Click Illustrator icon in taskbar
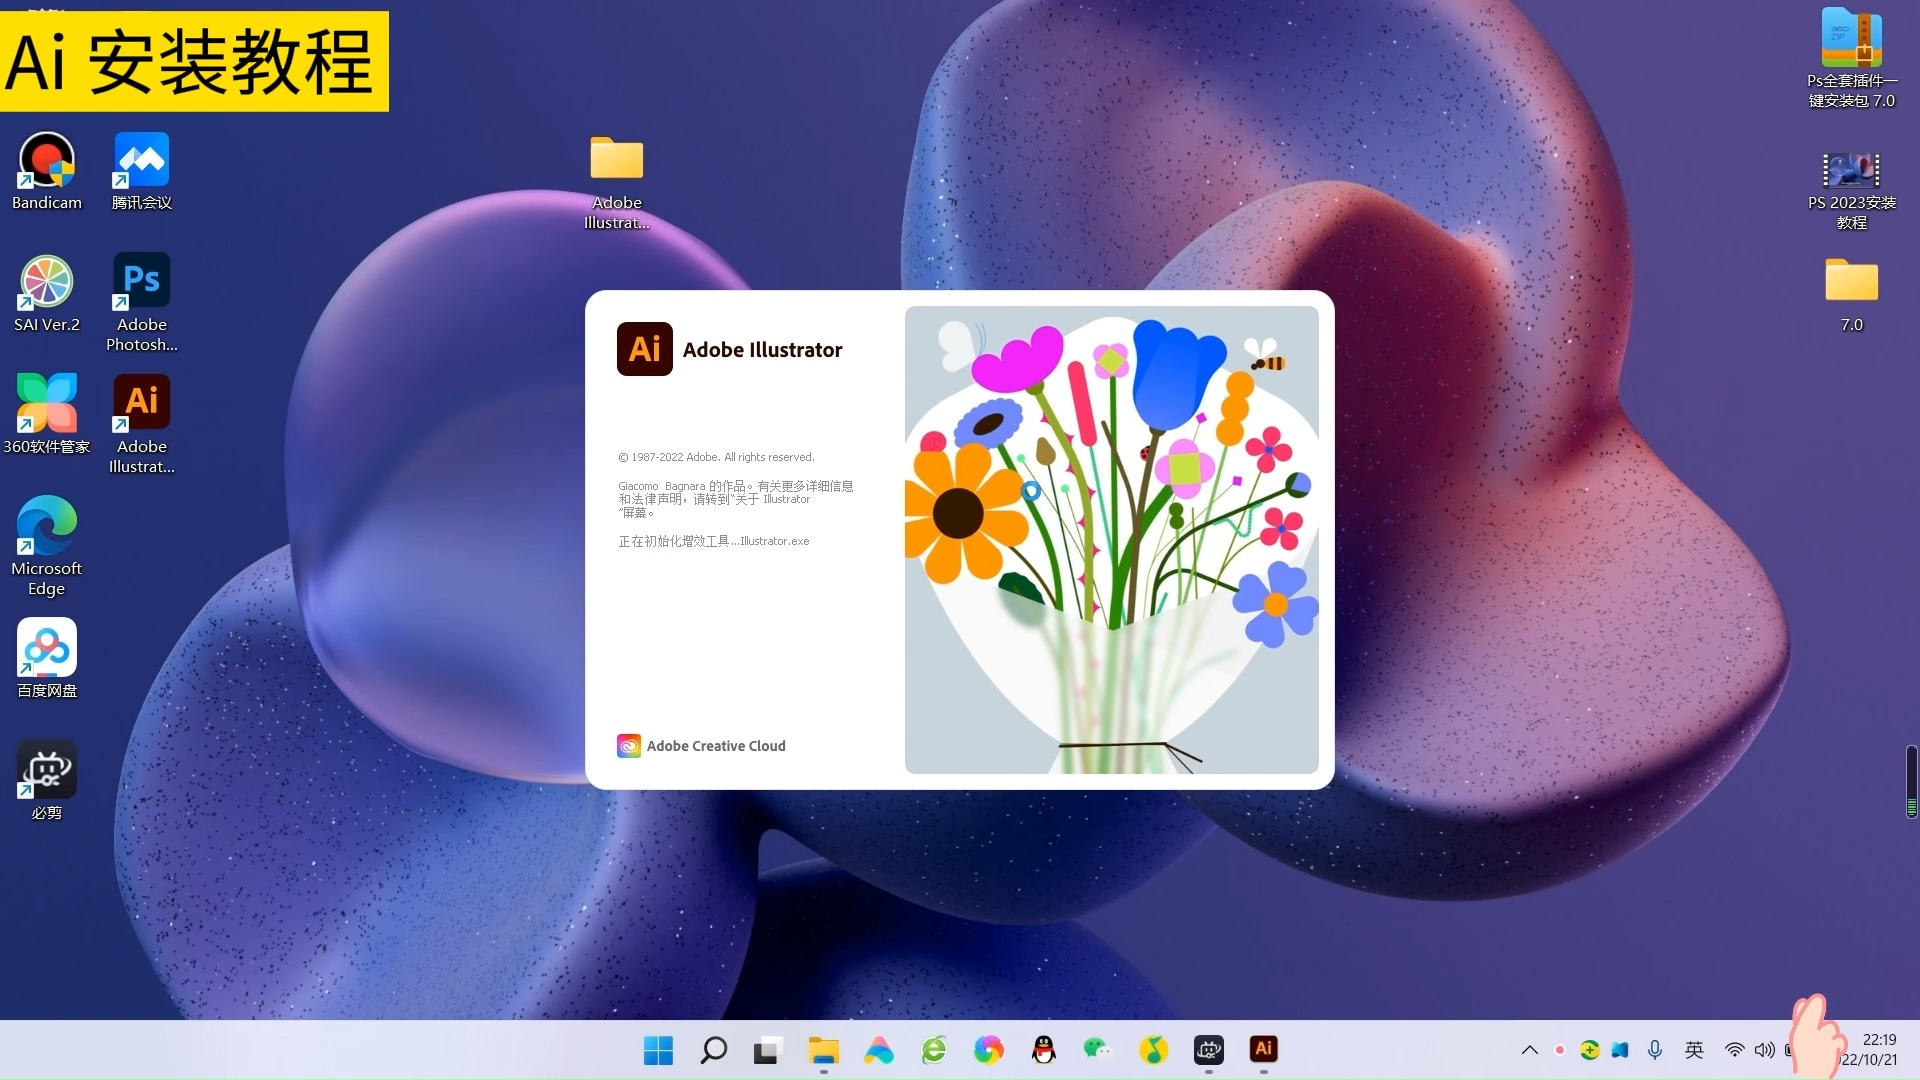 pyautogui.click(x=1263, y=1049)
